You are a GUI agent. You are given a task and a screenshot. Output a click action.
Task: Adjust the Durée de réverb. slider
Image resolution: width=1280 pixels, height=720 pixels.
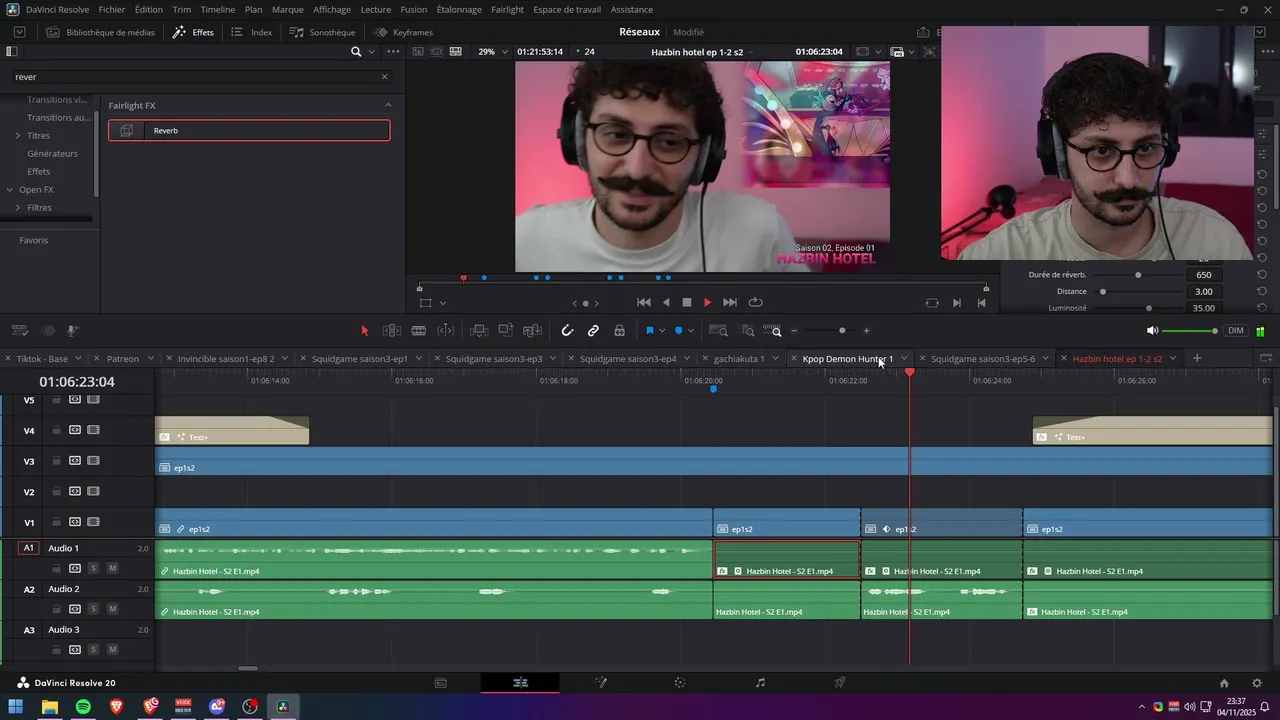click(x=1138, y=275)
